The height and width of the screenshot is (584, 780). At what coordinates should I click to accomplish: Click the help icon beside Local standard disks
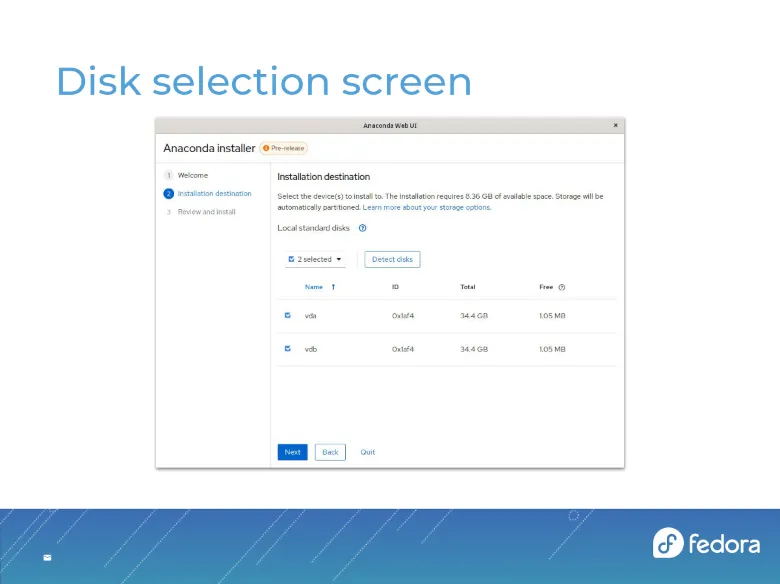pyautogui.click(x=363, y=228)
